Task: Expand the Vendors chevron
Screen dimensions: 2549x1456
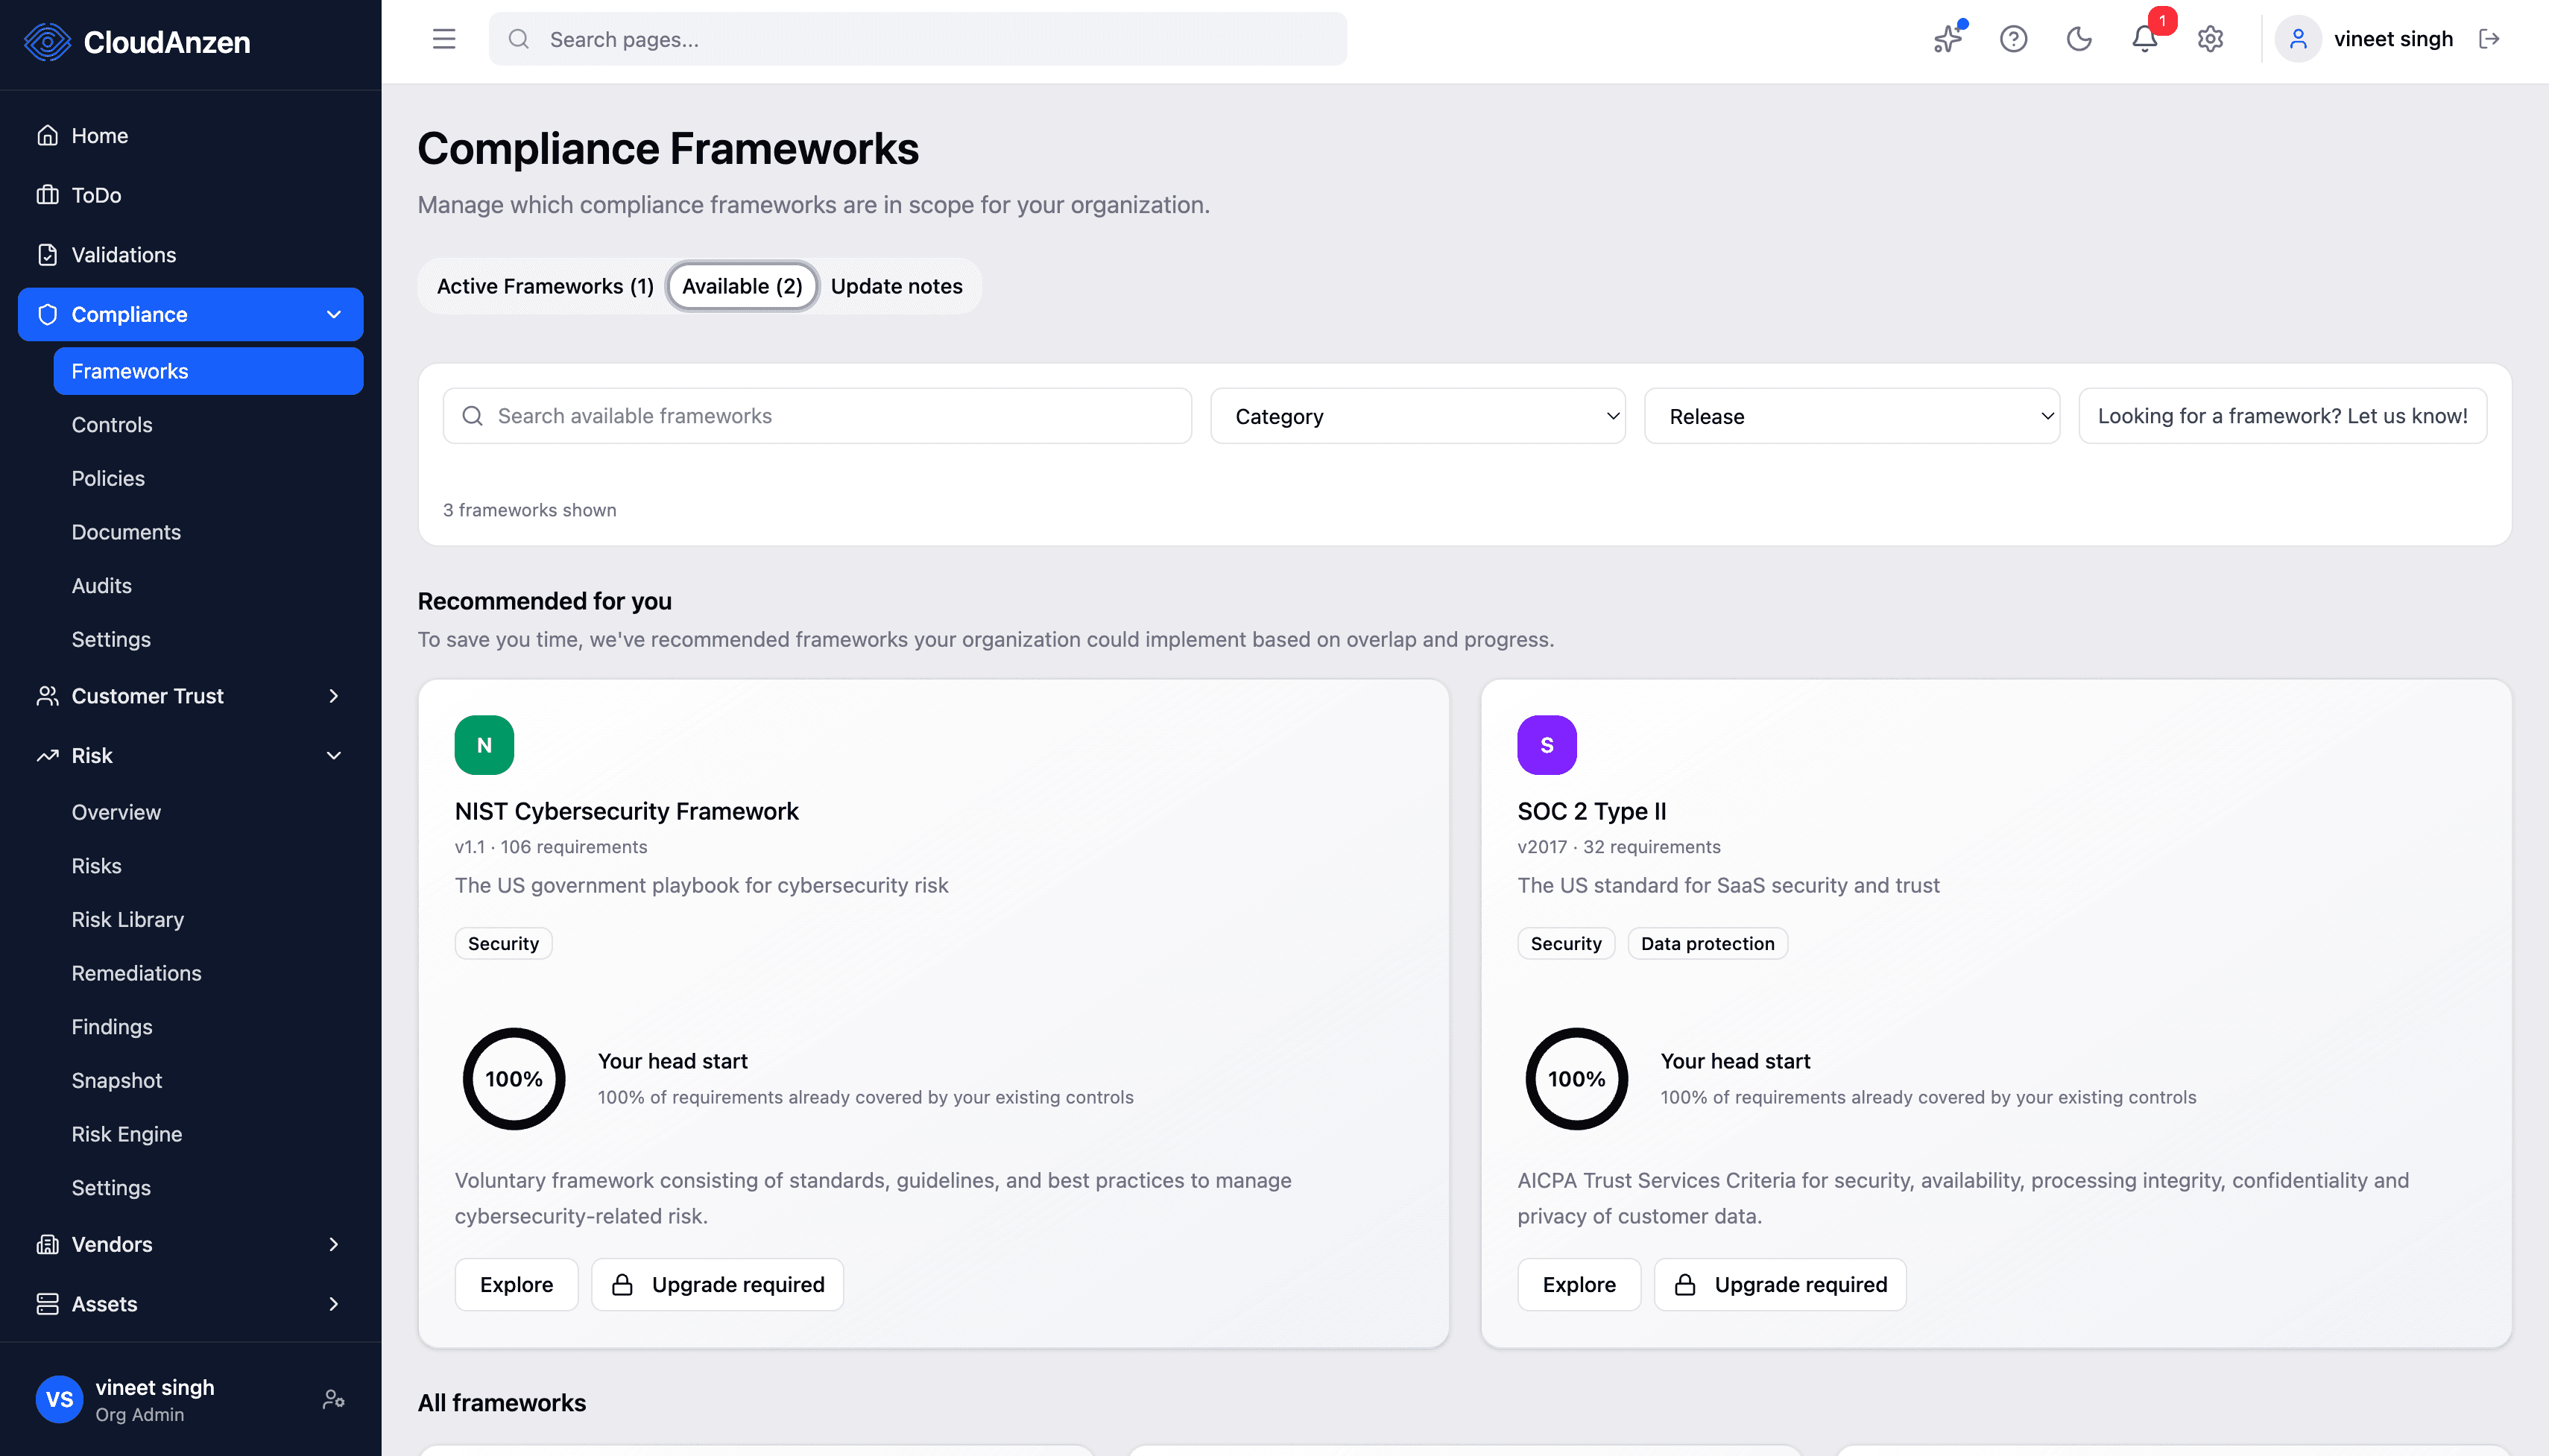Action: click(334, 1244)
